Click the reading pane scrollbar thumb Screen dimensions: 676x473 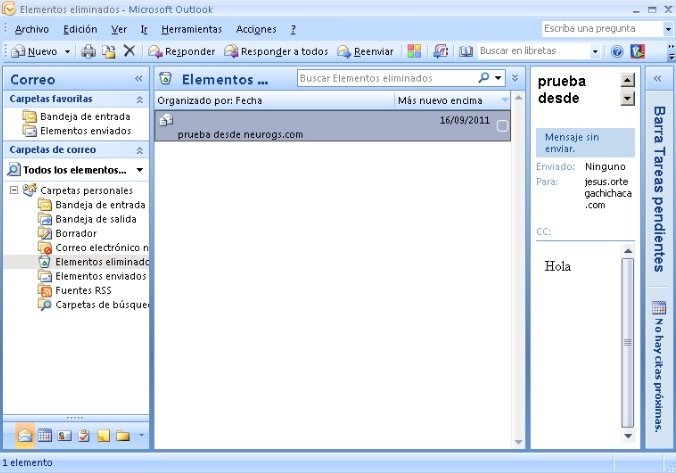tap(628, 343)
